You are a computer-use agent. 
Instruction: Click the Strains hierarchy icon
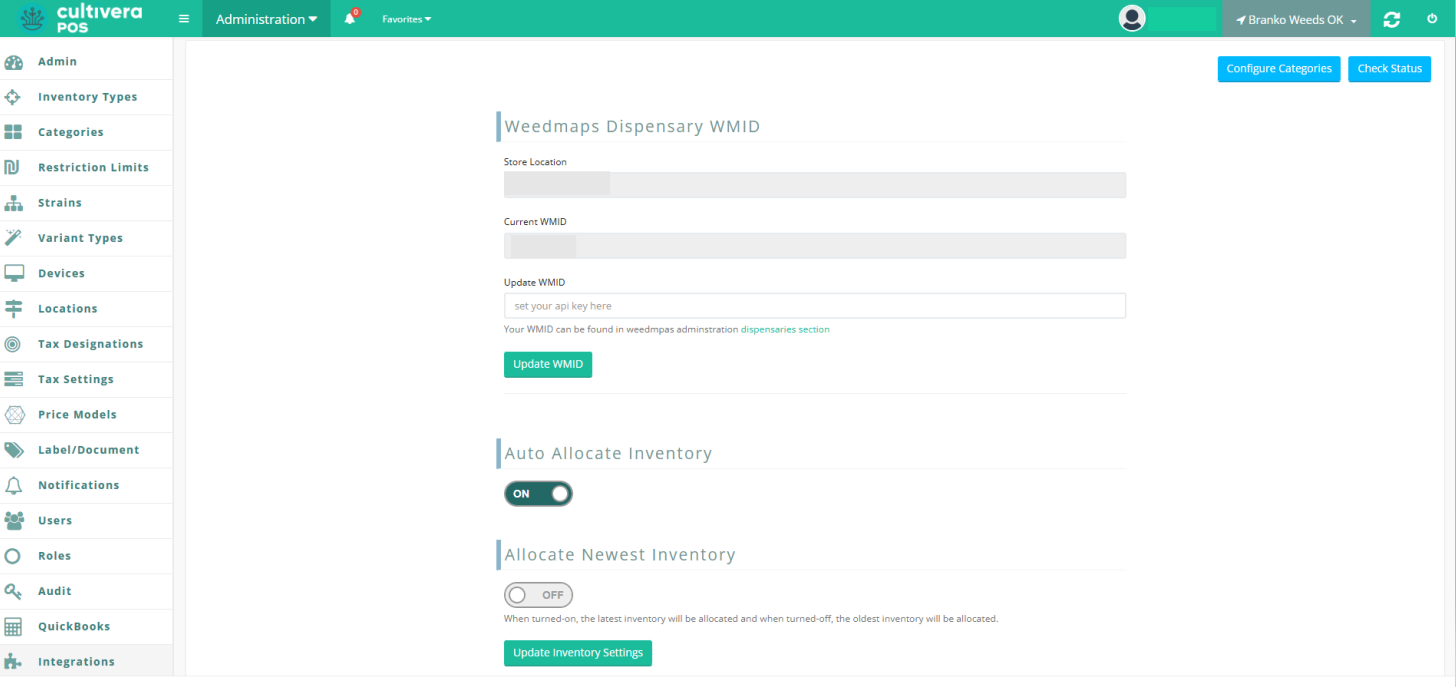13,203
